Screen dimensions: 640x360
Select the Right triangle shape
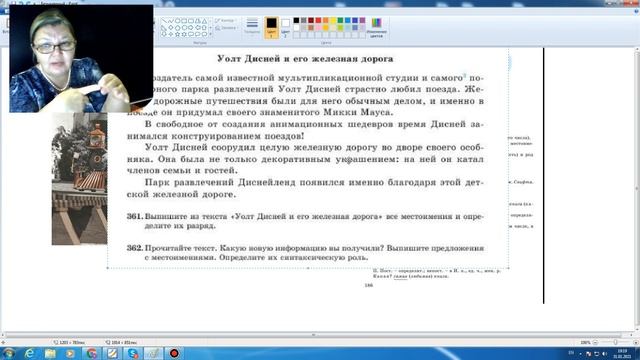[x=164, y=27]
